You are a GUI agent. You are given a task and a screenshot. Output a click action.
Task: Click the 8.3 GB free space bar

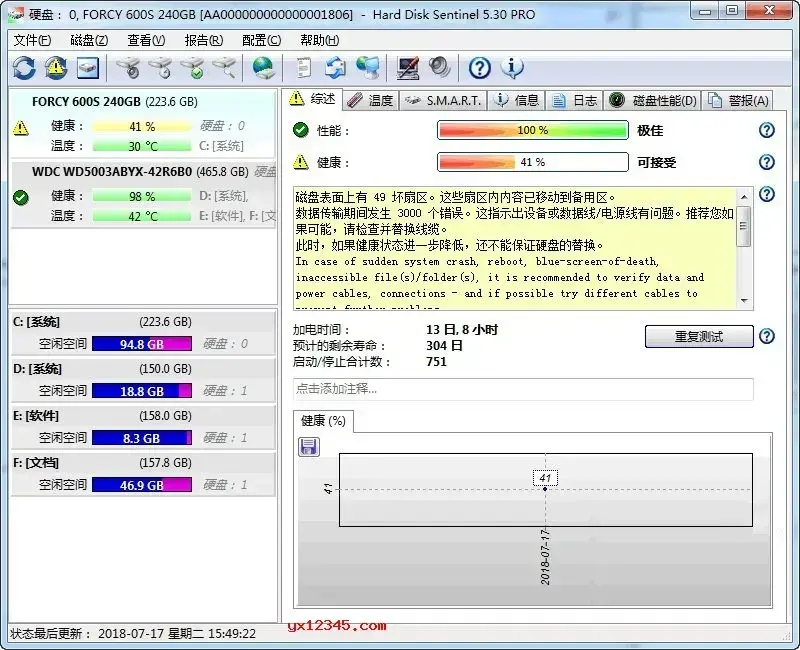[x=142, y=438]
